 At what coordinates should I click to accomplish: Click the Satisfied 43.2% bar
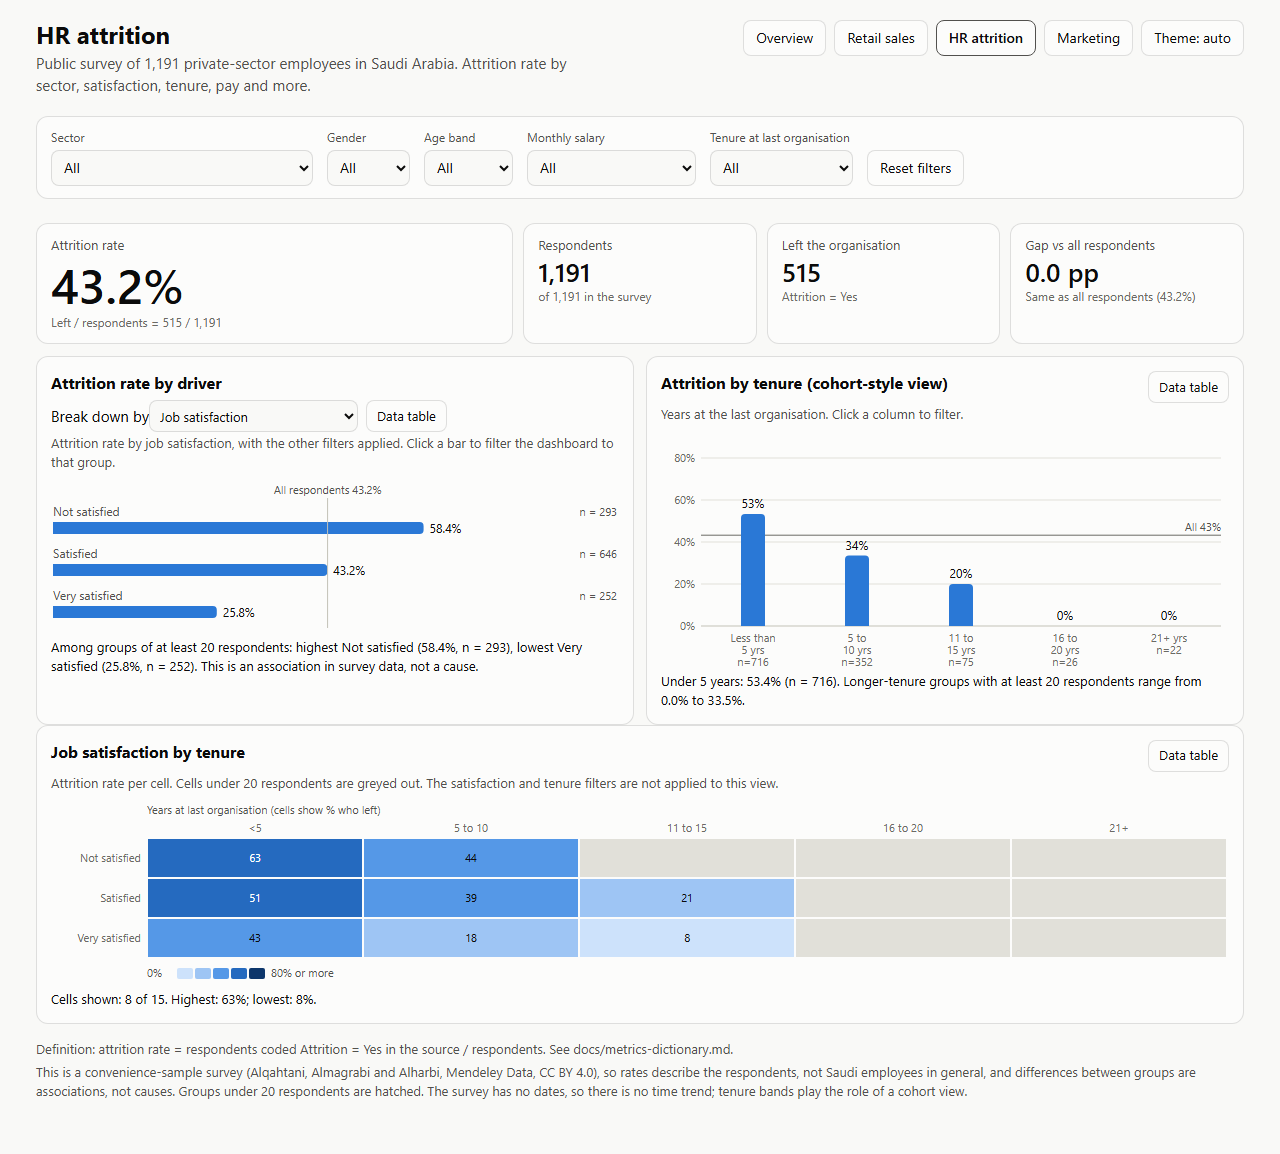tap(190, 570)
